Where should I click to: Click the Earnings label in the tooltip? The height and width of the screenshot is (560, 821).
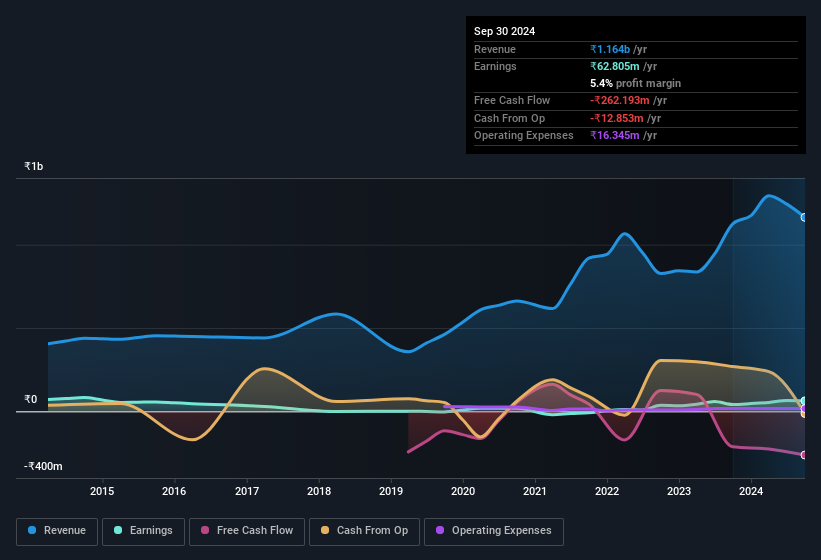(x=495, y=66)
